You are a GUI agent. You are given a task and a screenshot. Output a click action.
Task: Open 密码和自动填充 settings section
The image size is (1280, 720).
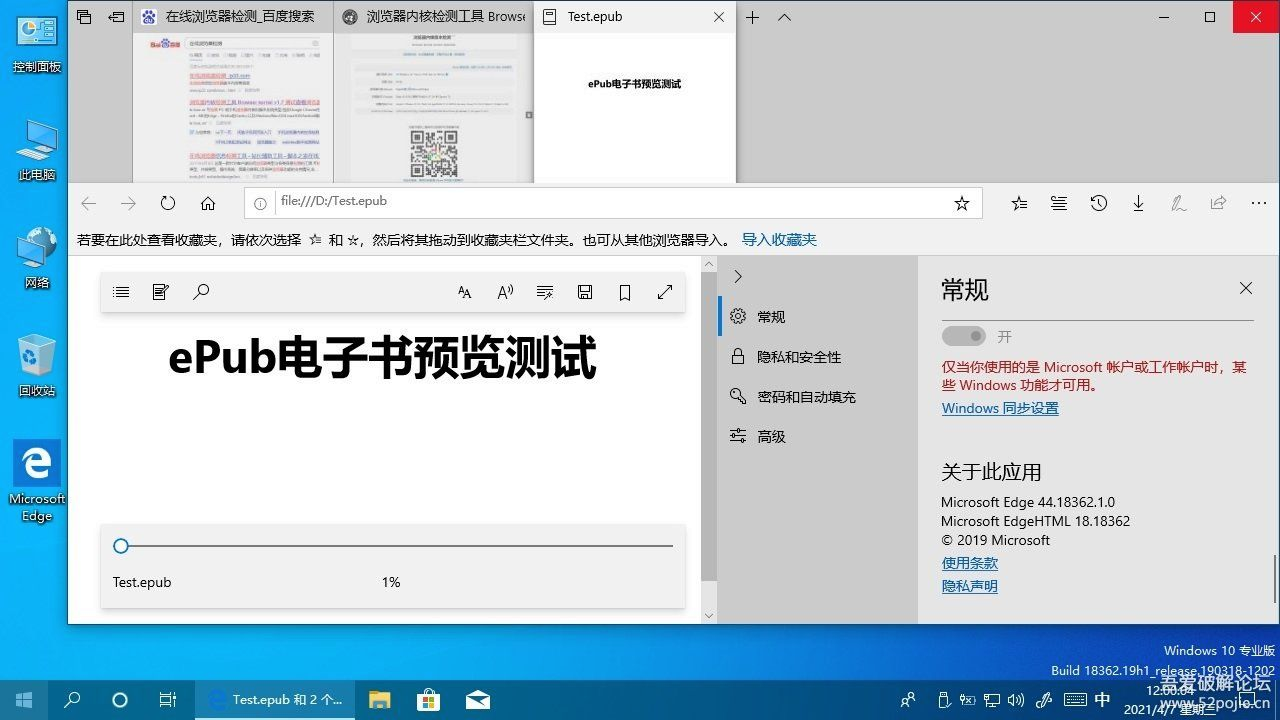pyautogui.click(x=818, y=396)
